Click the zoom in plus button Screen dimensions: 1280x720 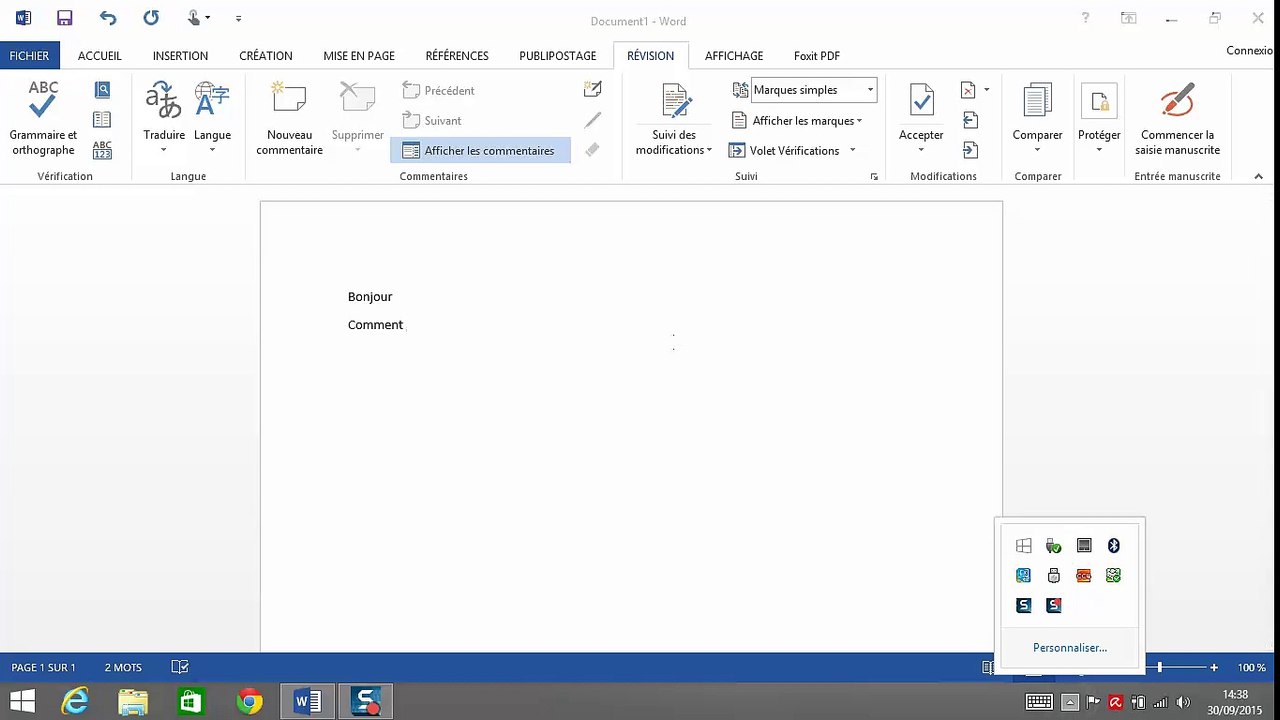(1214, 667)
